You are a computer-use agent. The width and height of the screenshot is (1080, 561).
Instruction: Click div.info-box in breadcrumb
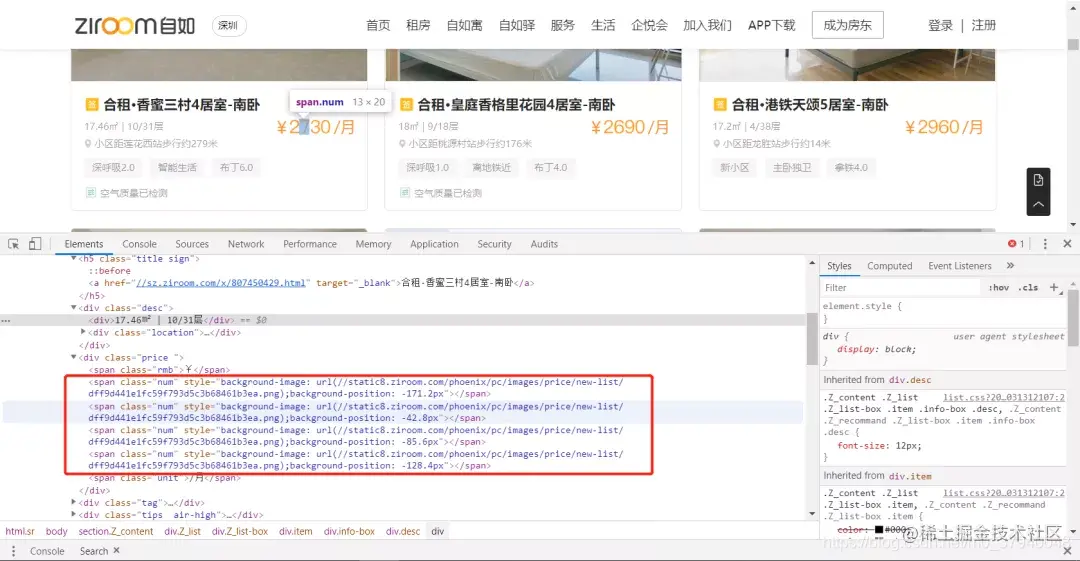349,531
